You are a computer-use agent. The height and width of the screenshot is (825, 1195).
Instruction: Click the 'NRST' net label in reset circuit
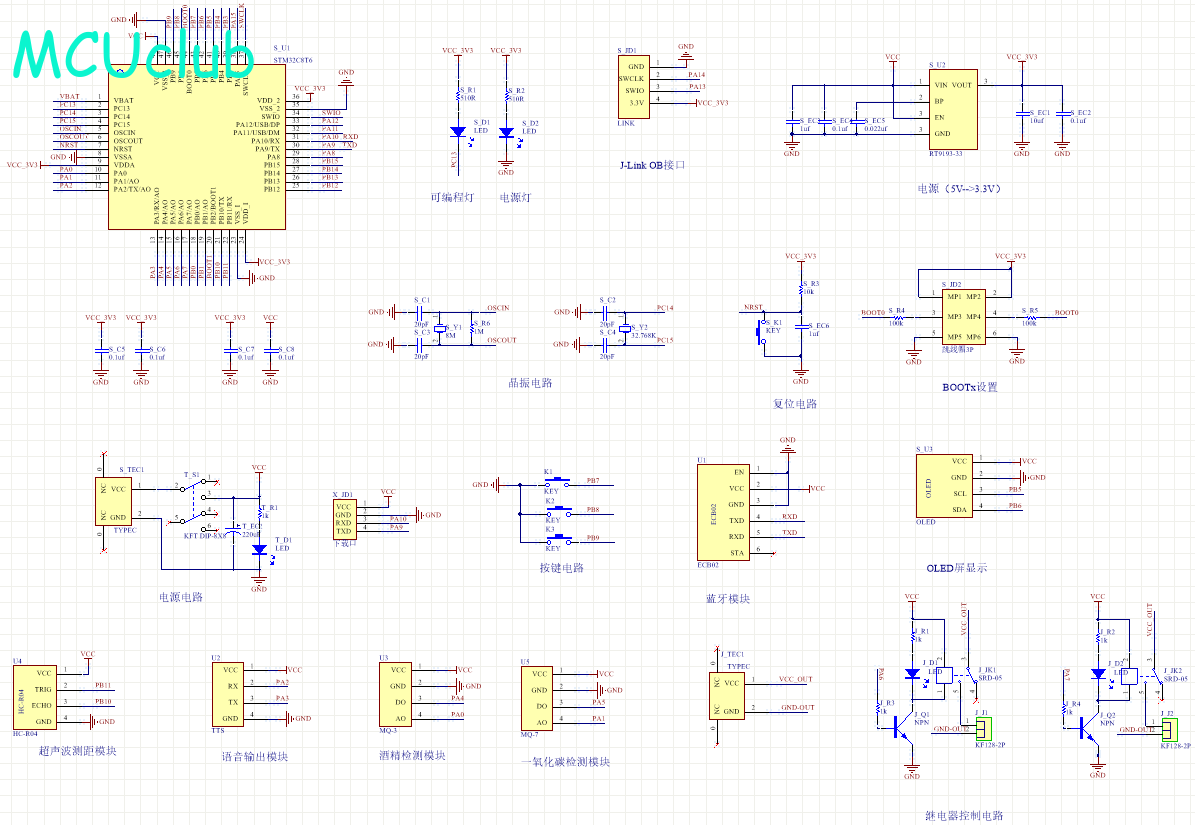pyautogui.click(x=753, y=307)
